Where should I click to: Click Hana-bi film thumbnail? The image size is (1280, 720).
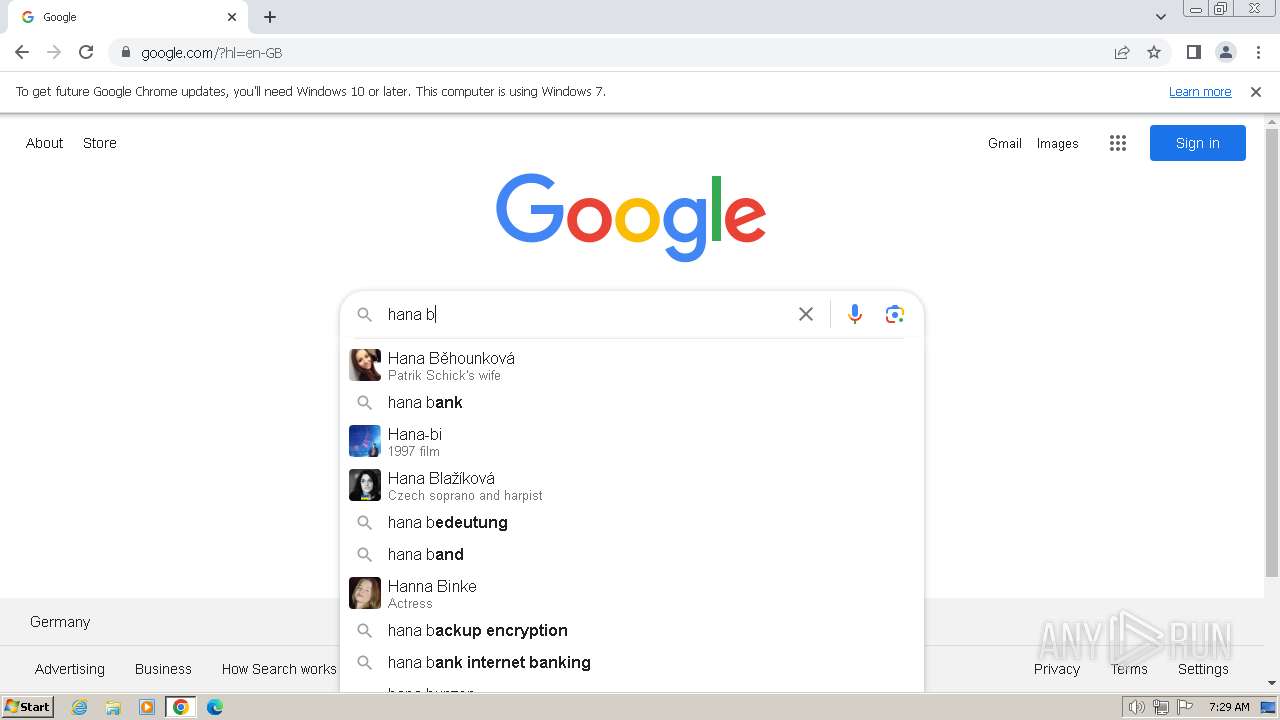click(365, 441)
